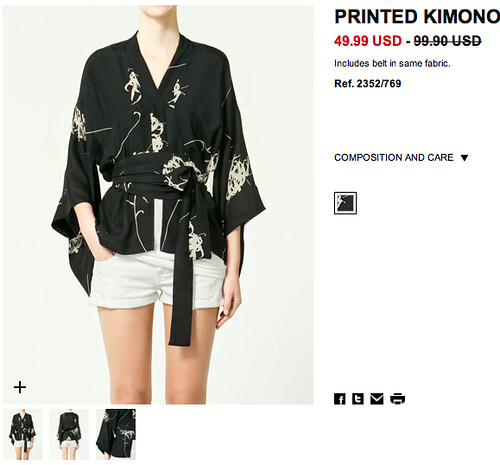Click the crossed-out 99.90 USD price
The image size is (500, 465).
click(447, 41)
